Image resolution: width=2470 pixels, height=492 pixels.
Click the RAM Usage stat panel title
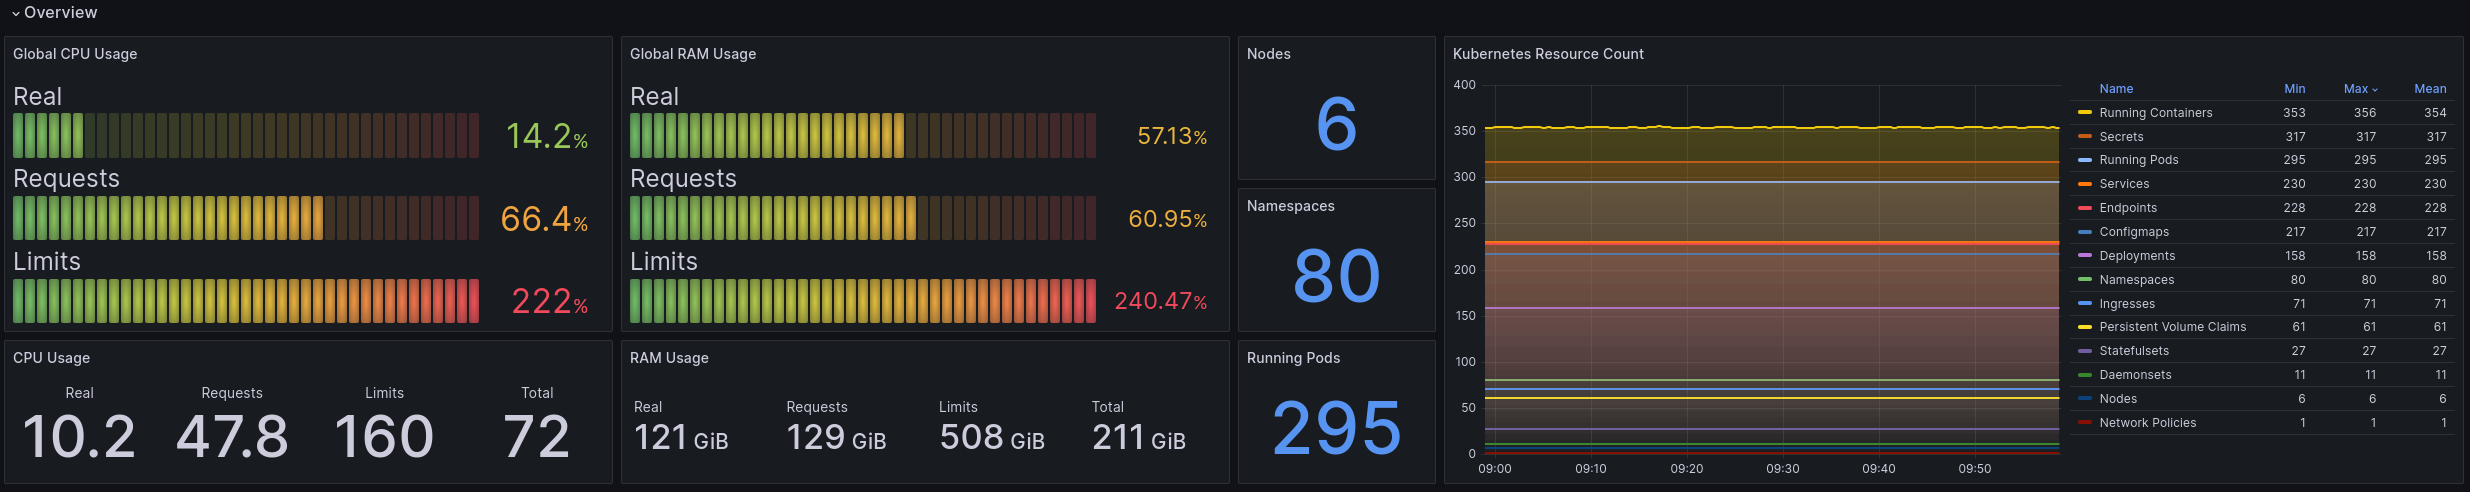click(x=669, y=358)
